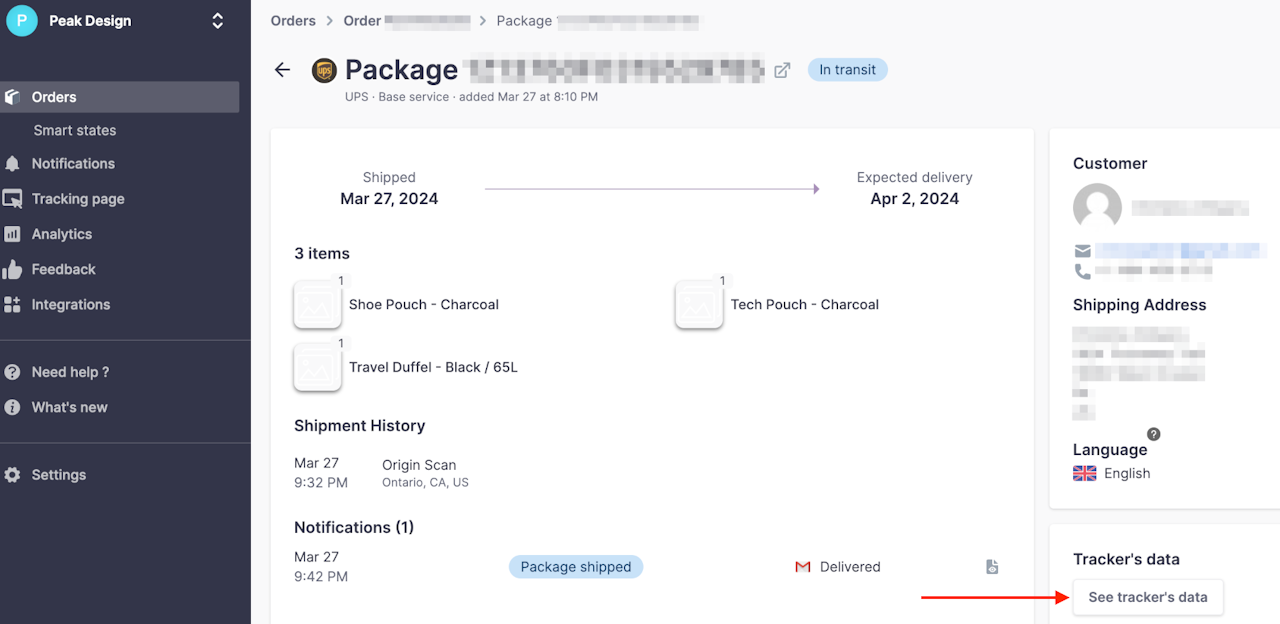Expand the Peak Design workspace switcher

217,21
